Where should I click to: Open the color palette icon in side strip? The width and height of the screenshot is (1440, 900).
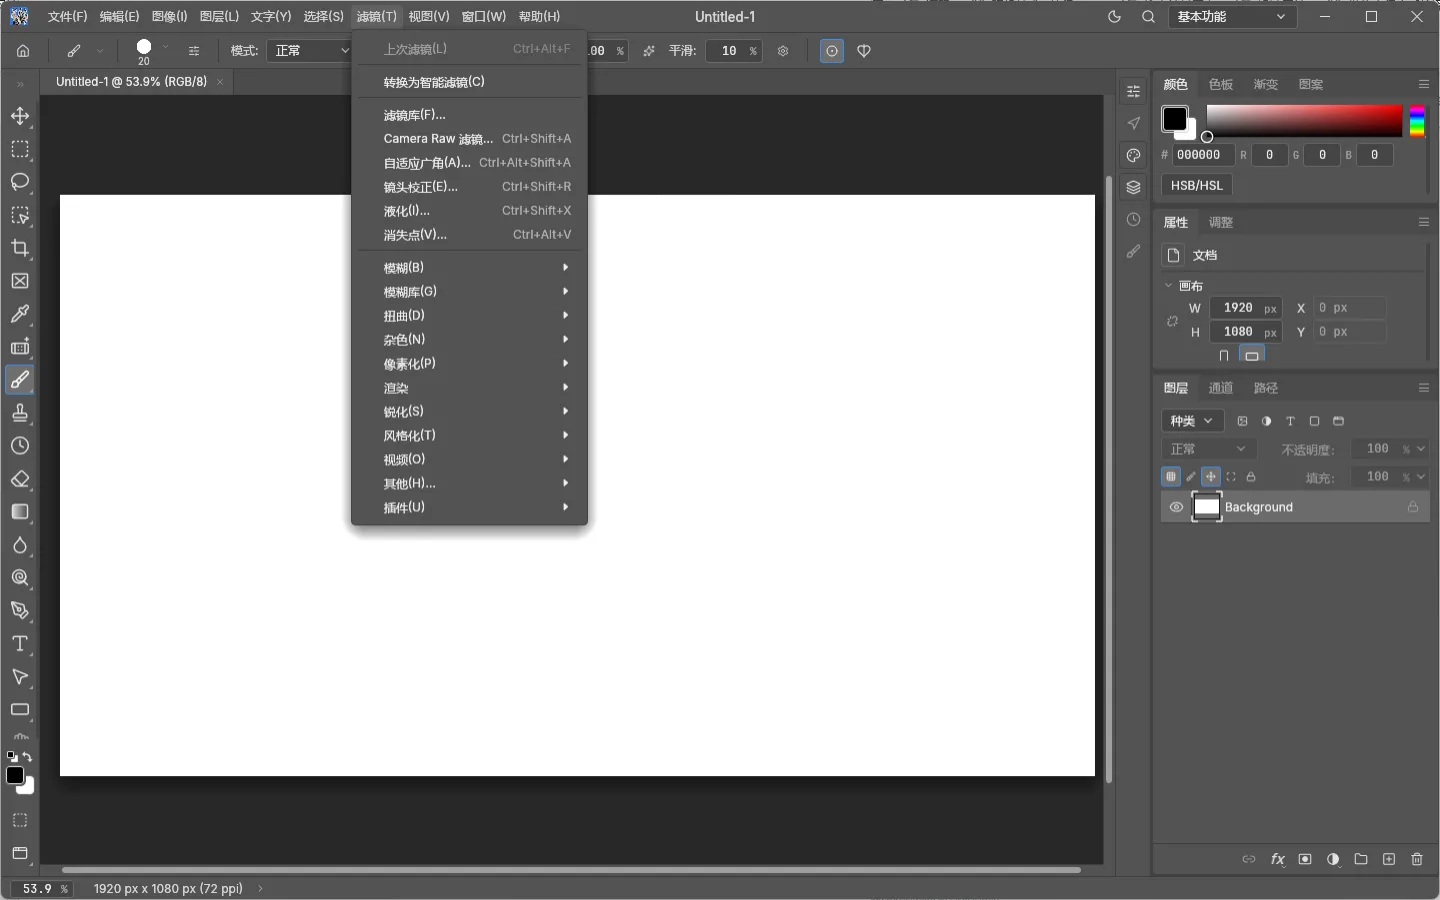click(x=1133, y=155)
